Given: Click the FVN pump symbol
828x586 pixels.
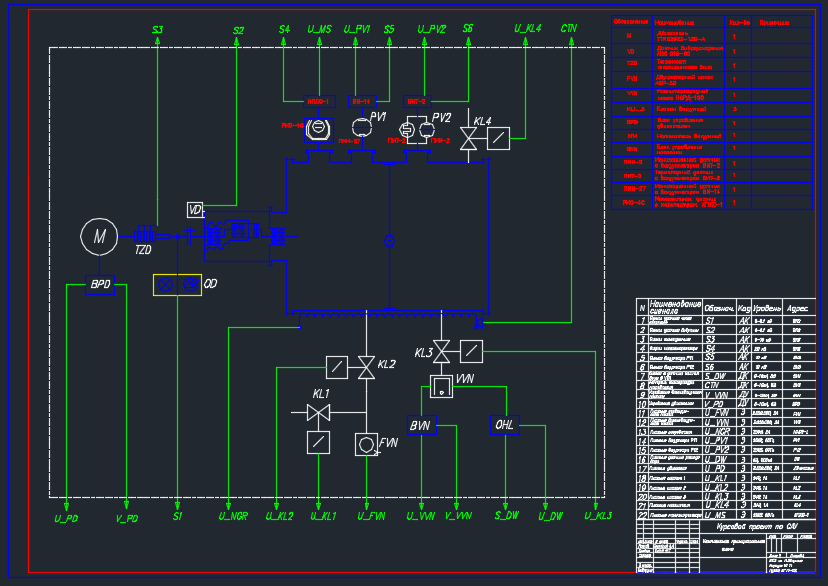Looking at the screenshot, I should pyautogui.click(x=367, y=444).
